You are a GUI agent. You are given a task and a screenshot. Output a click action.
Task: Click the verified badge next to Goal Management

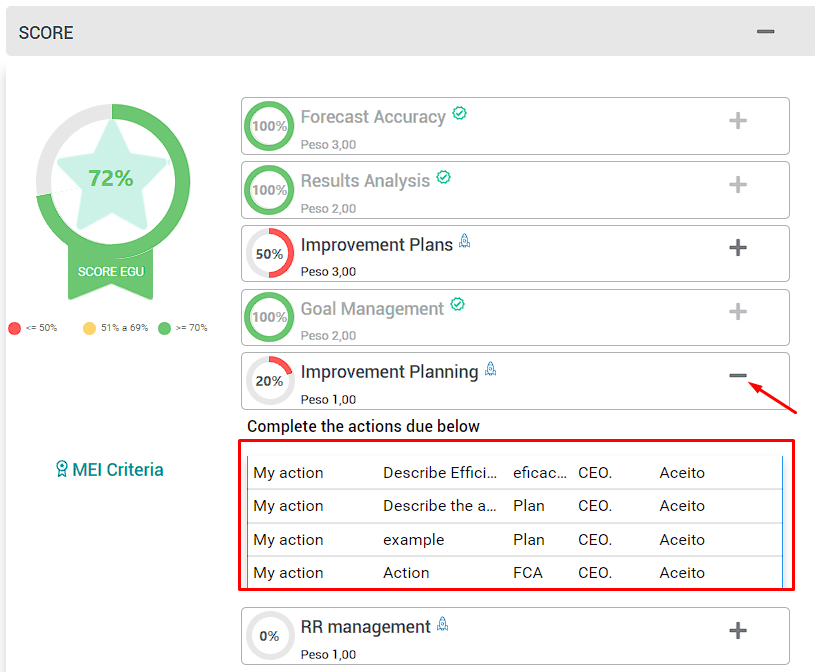[x=458, y=304]
